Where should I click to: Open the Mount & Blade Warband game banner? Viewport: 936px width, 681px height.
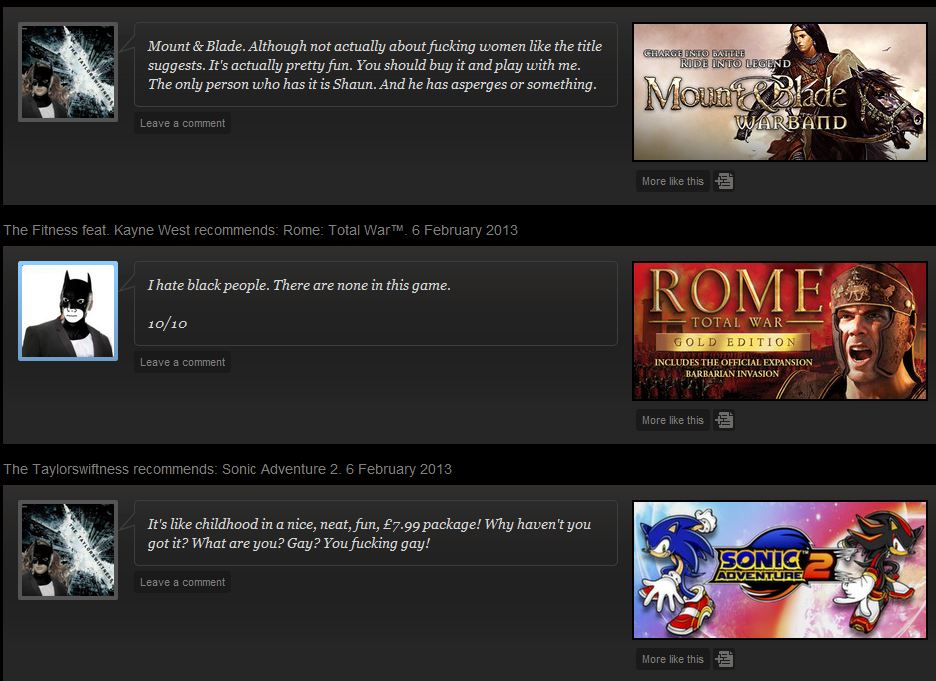tap(780, 92)
